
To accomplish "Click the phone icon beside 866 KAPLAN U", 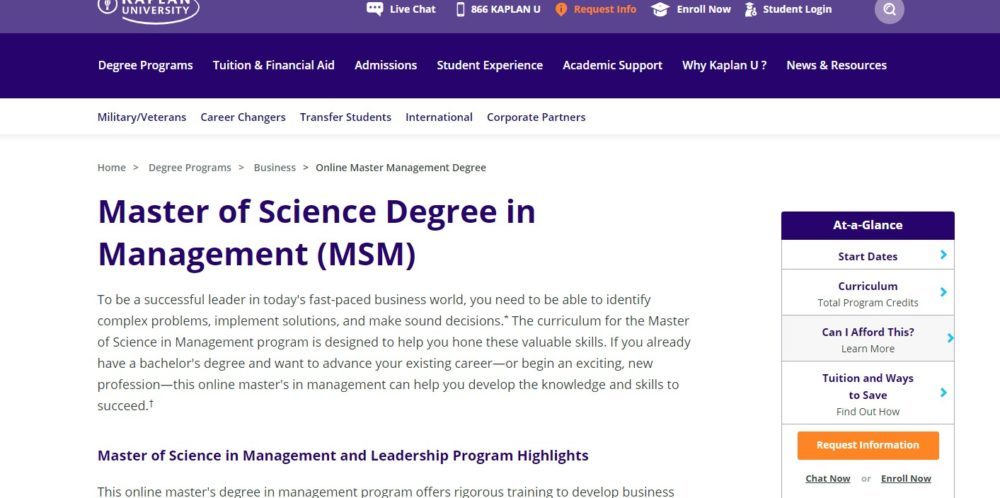I will [460, 9].
